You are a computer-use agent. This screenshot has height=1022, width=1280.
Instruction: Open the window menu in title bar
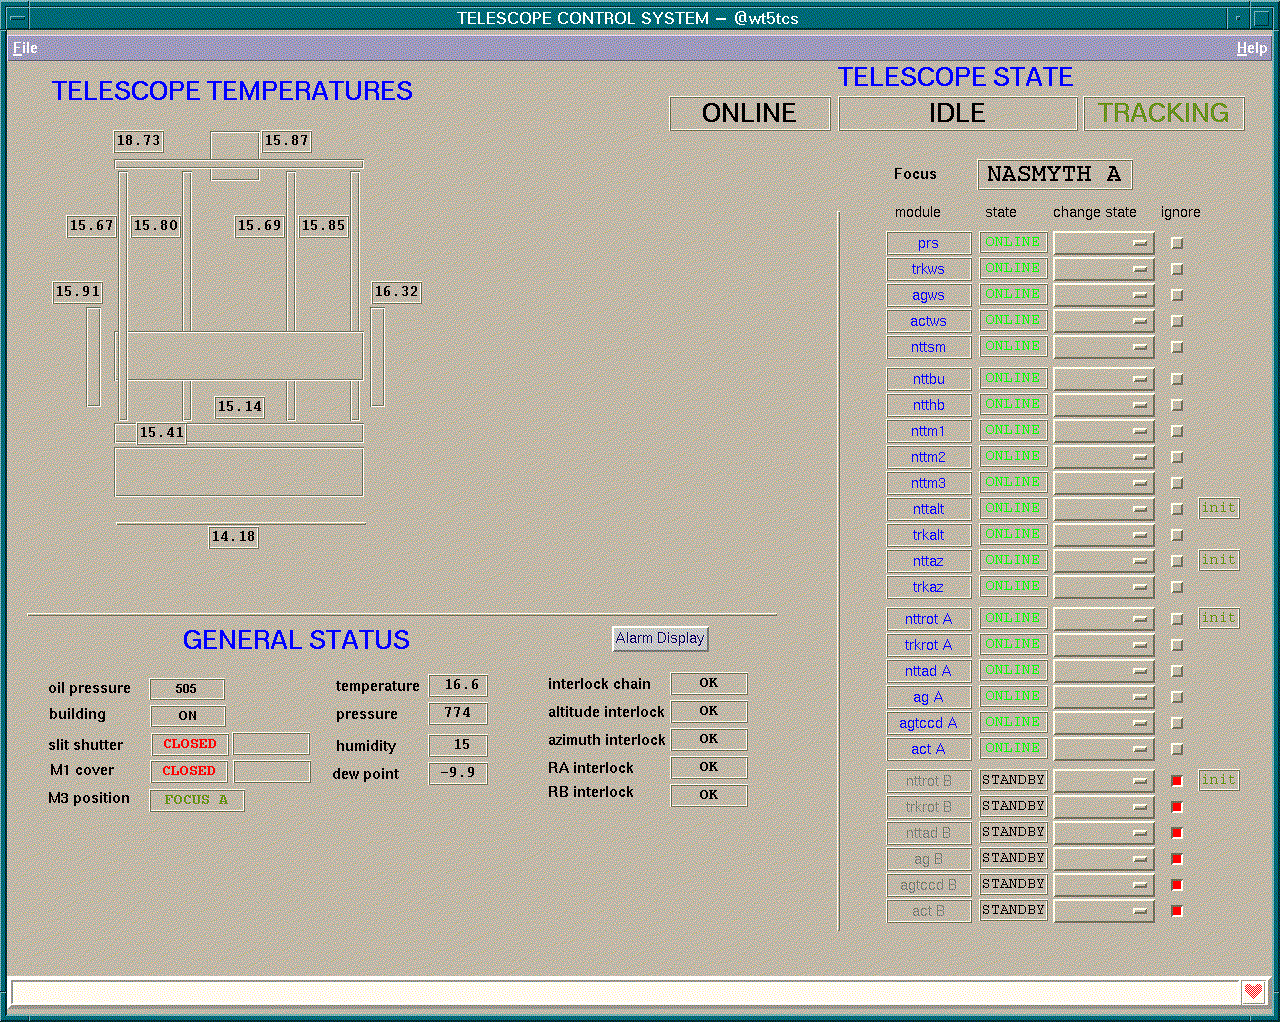coord(18,18)
